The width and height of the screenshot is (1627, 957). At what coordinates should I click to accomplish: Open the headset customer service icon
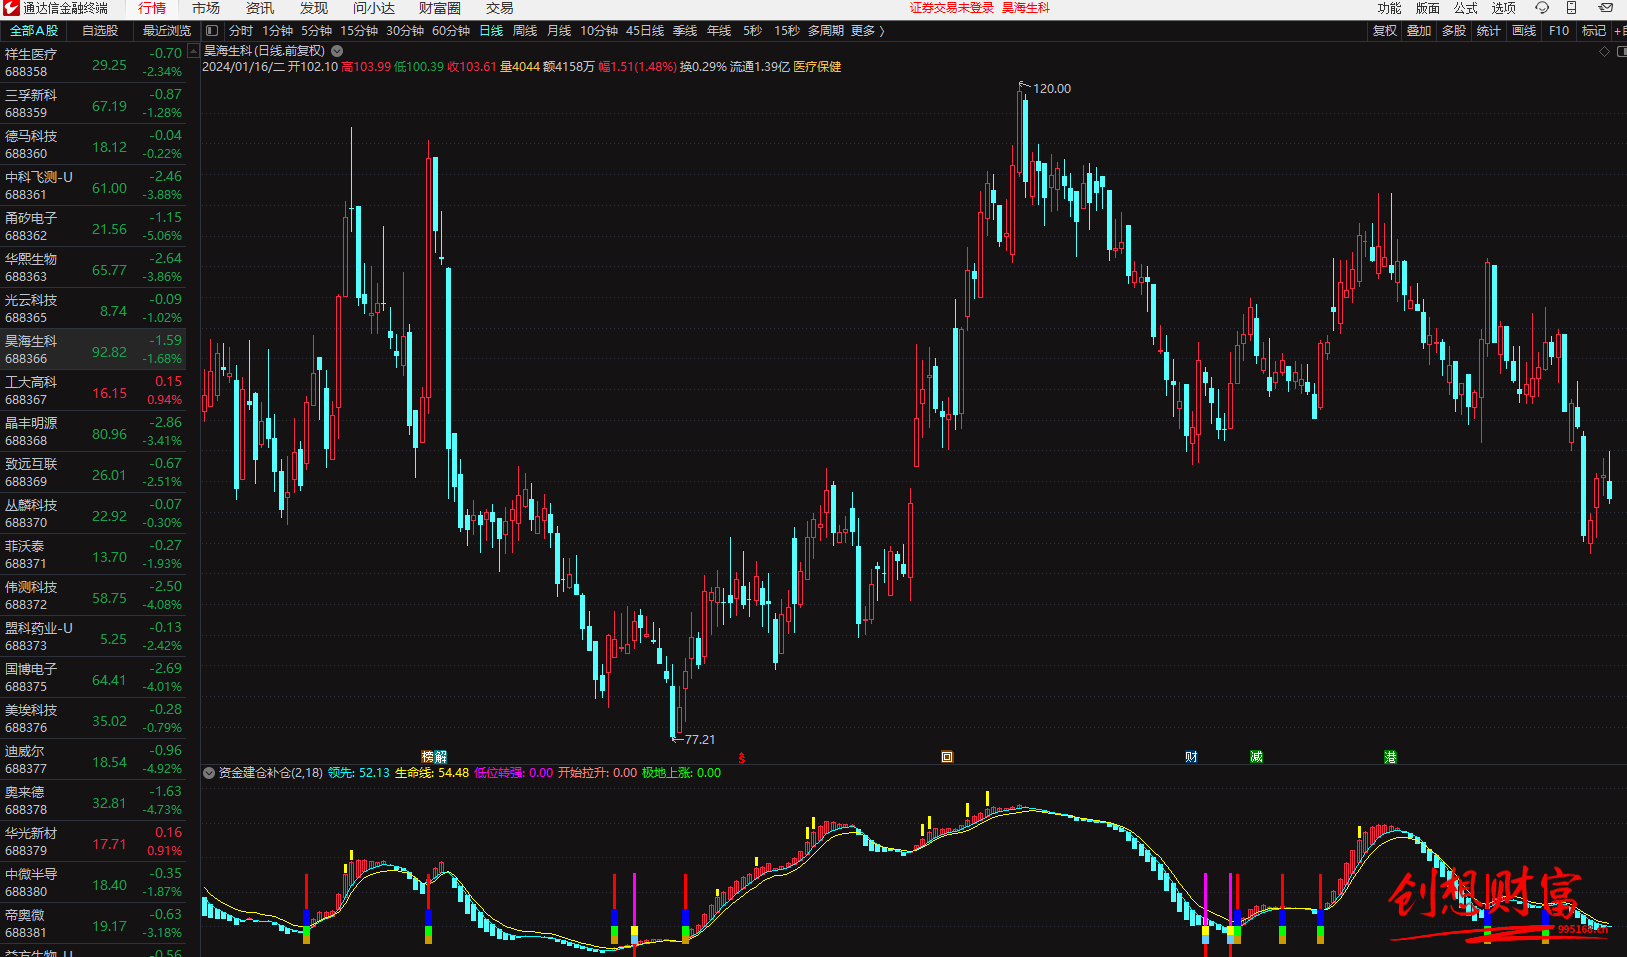coord(1542,8)
